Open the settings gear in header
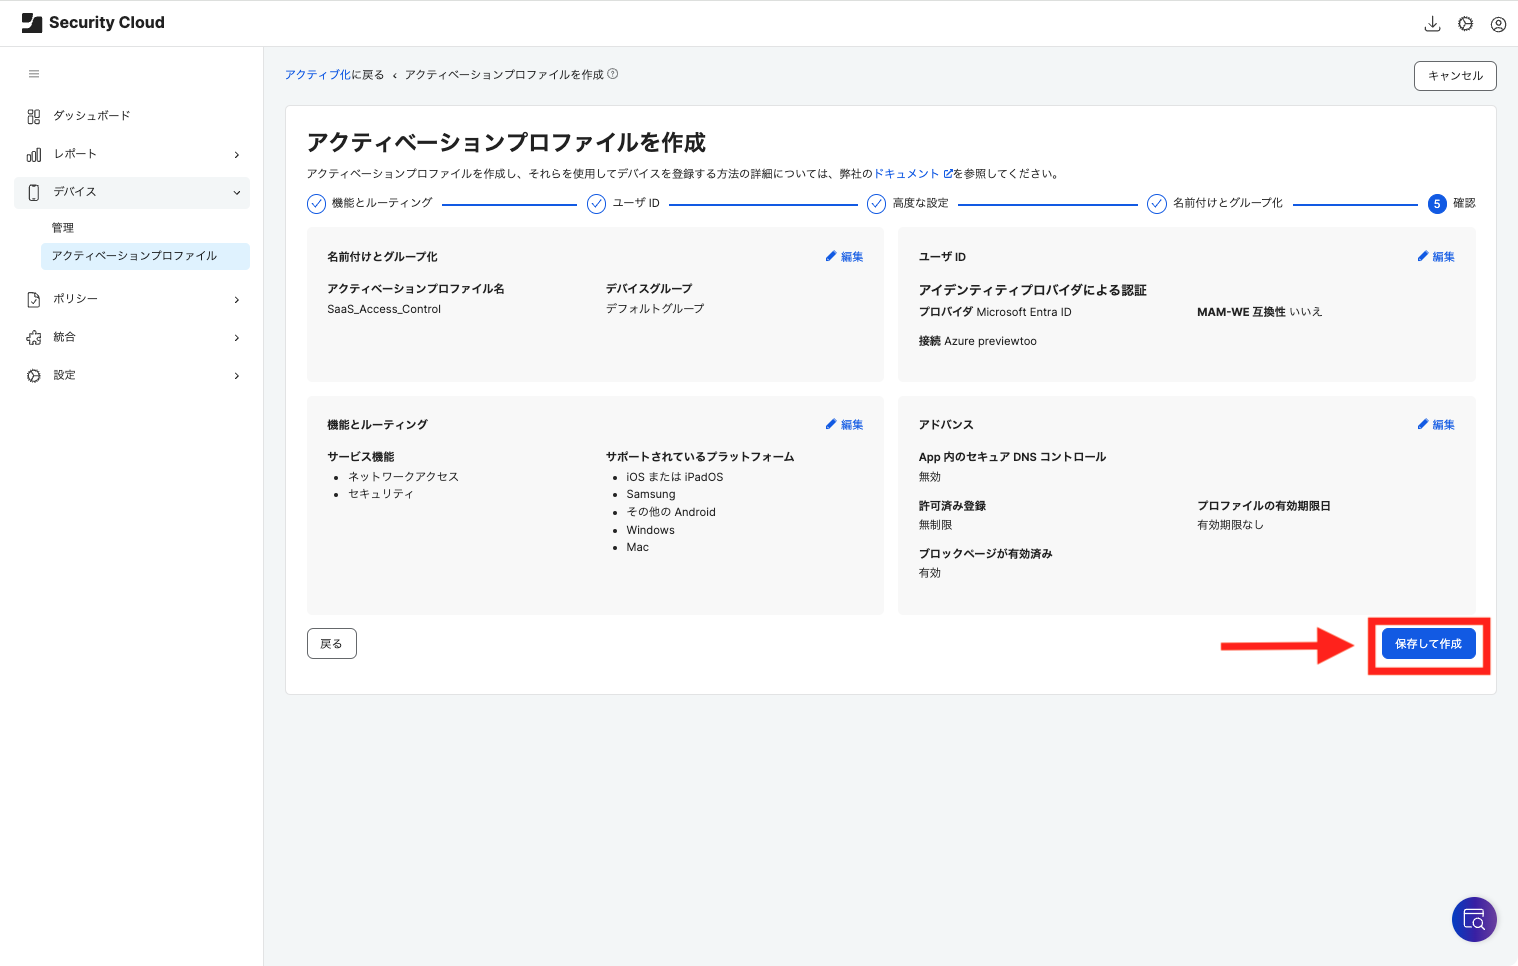Screen dimensions: 1518x966 (x=1465, y=24)
